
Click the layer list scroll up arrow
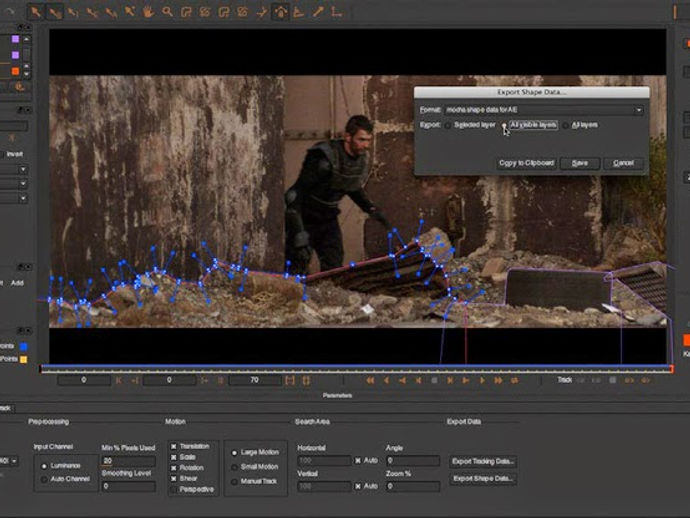click(26, 39)
